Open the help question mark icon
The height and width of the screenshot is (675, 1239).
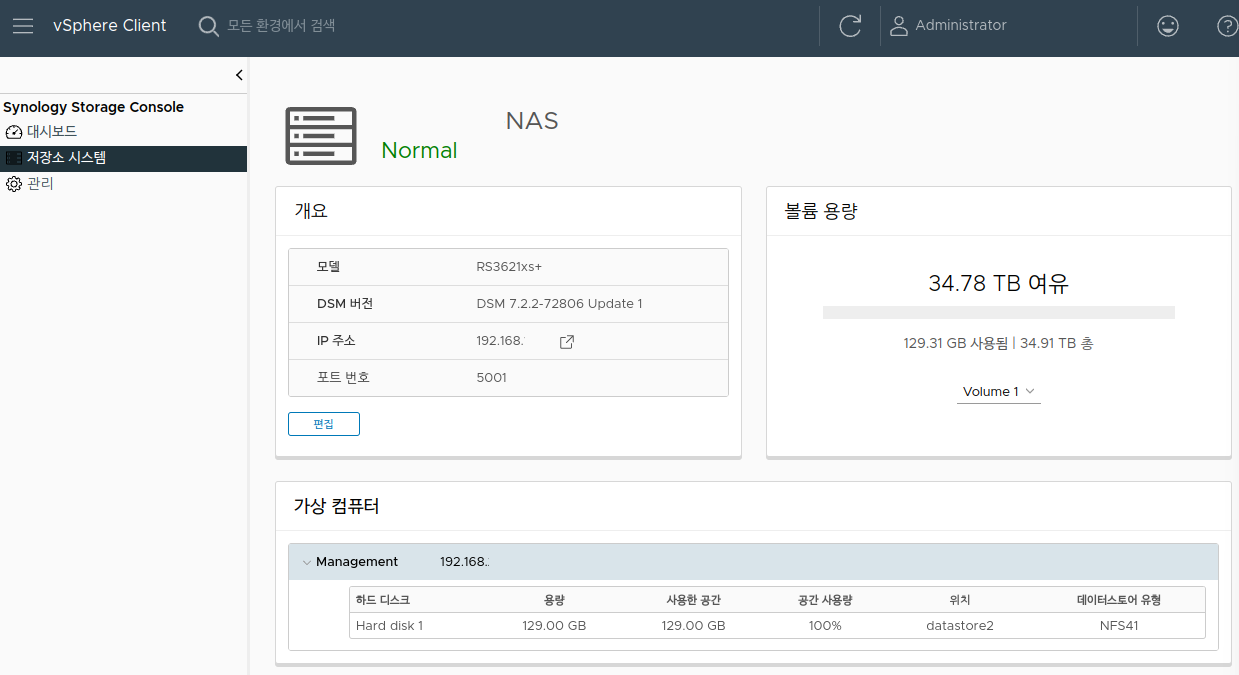[1227, 26]
